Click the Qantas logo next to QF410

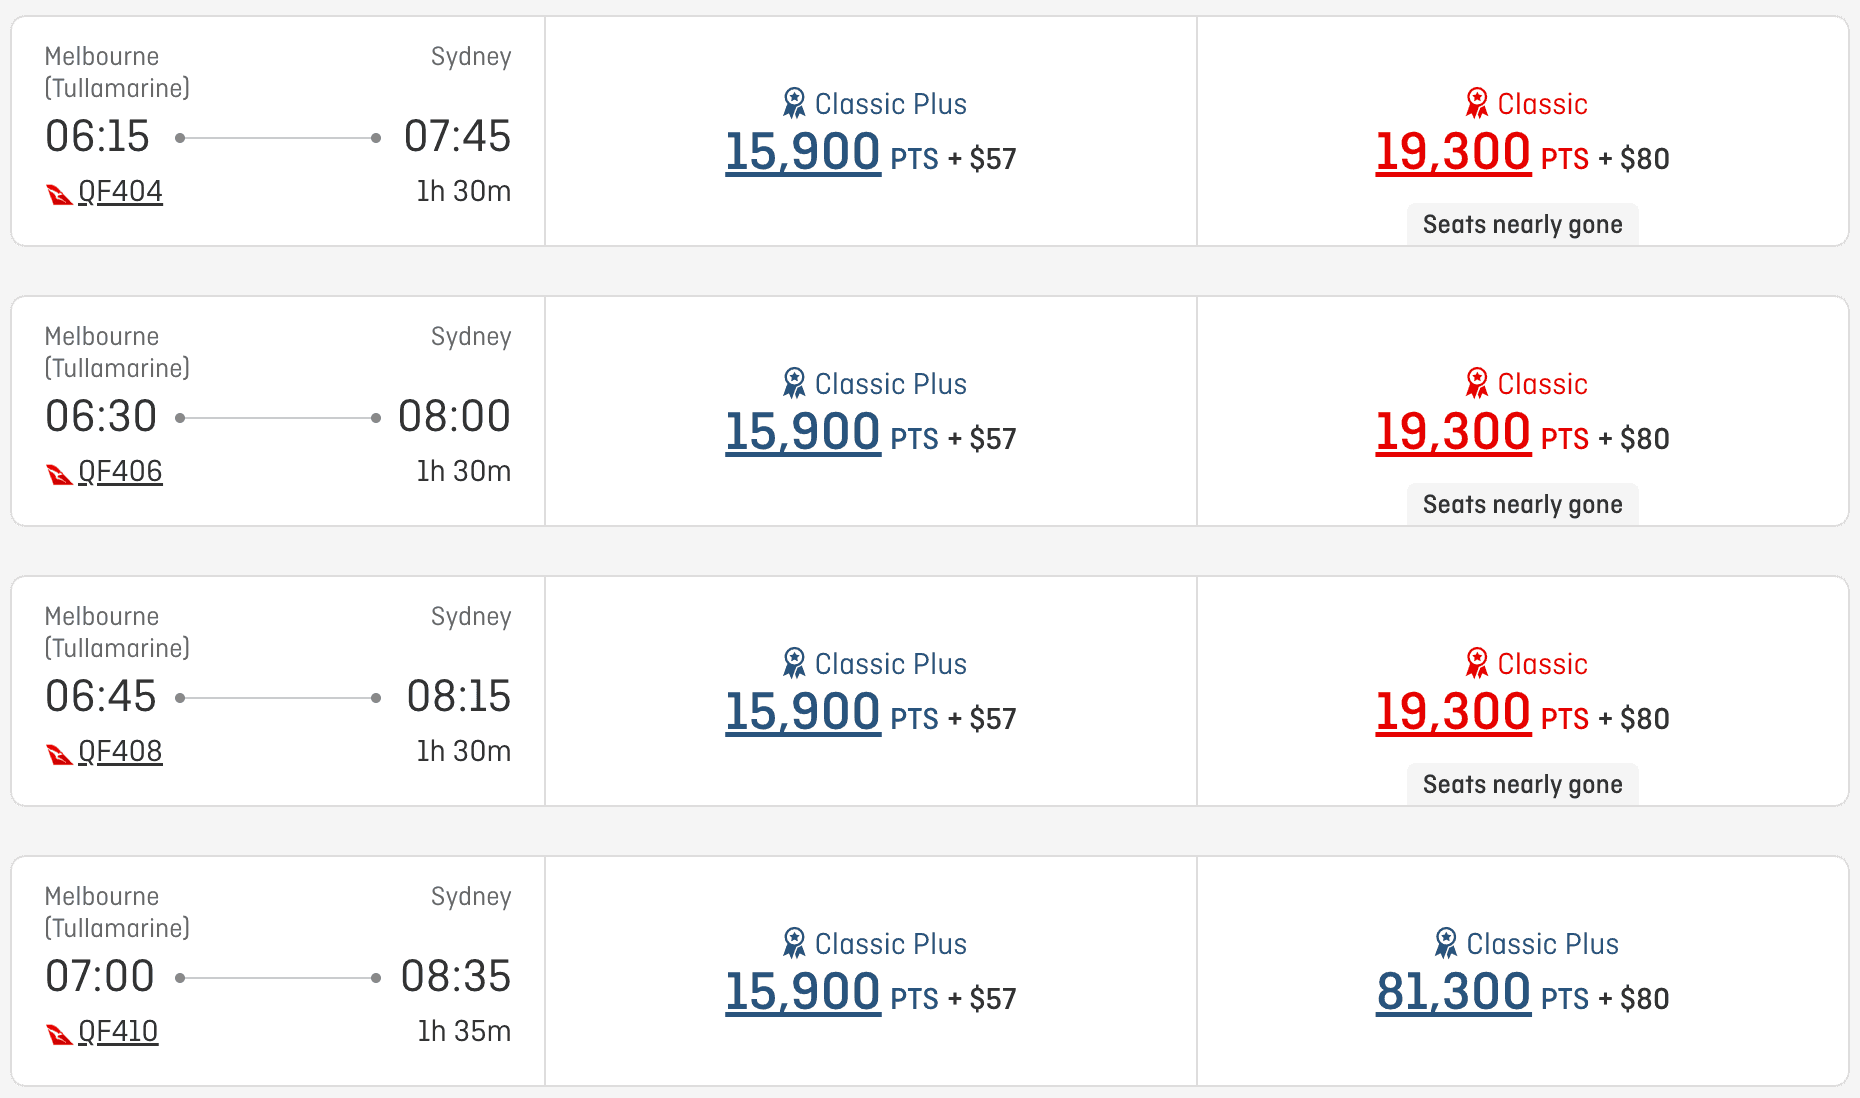[x=59, y=1031]
